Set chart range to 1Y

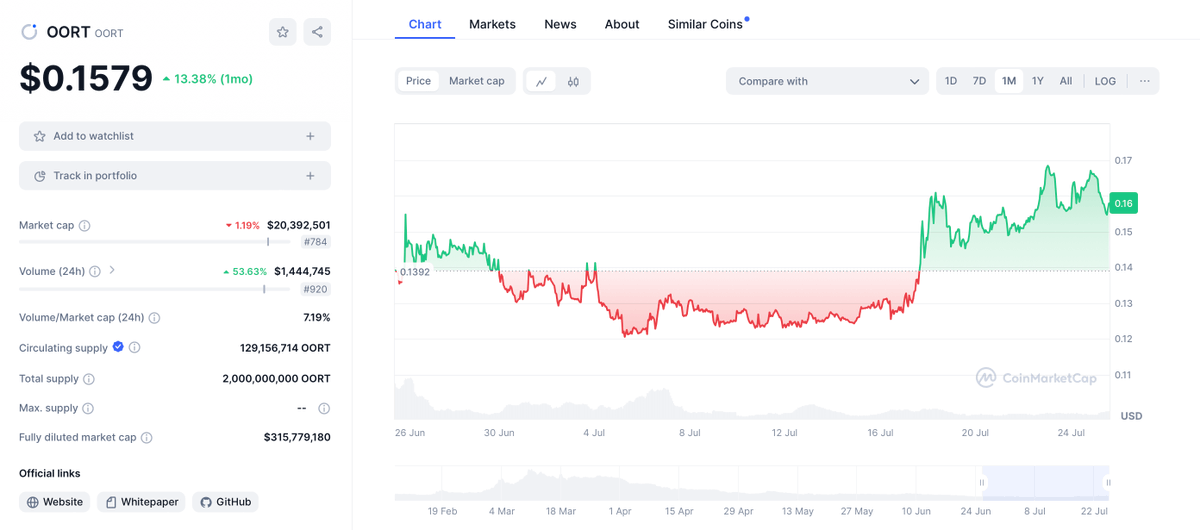[1038, 81]
